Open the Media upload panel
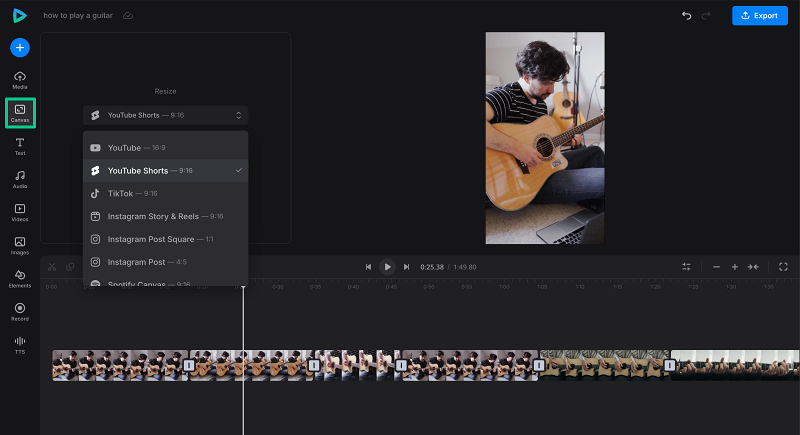This screenshot has width=800, height=435. click(20, 80)
